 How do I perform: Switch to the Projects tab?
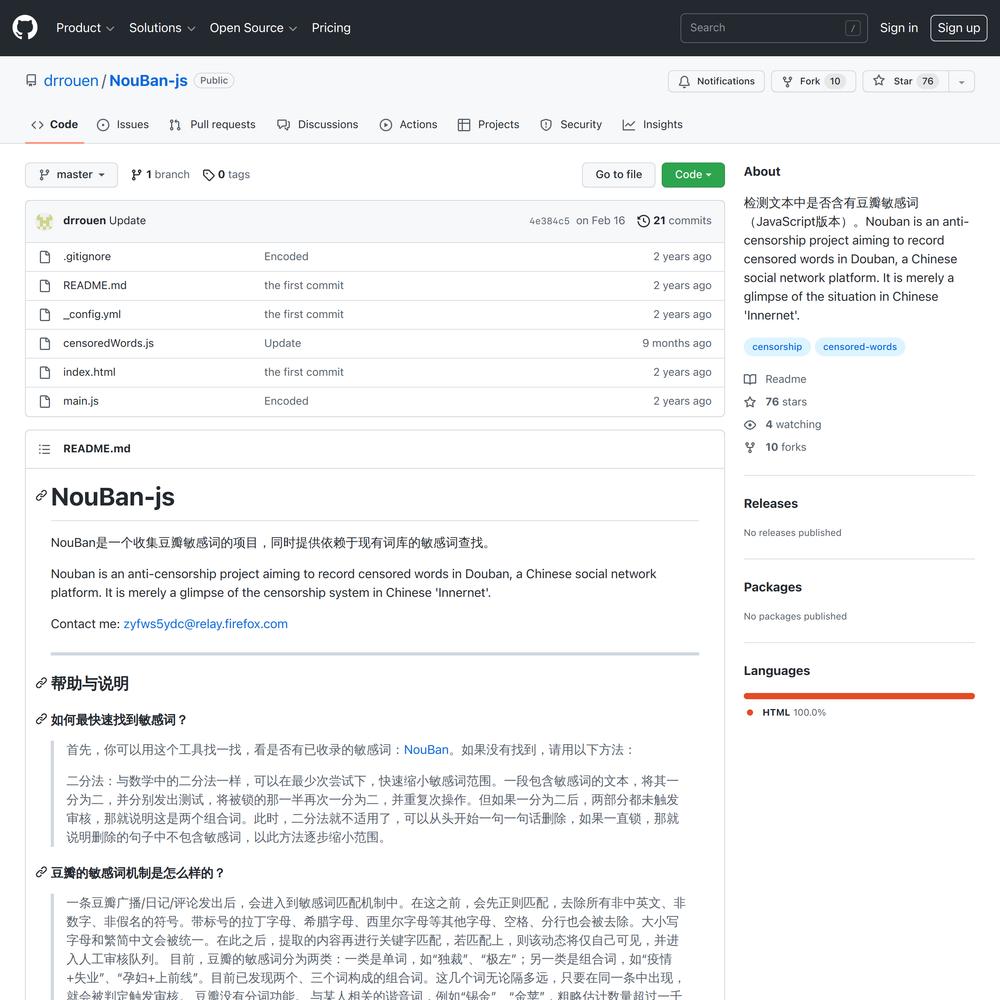[x=489, y=125]
